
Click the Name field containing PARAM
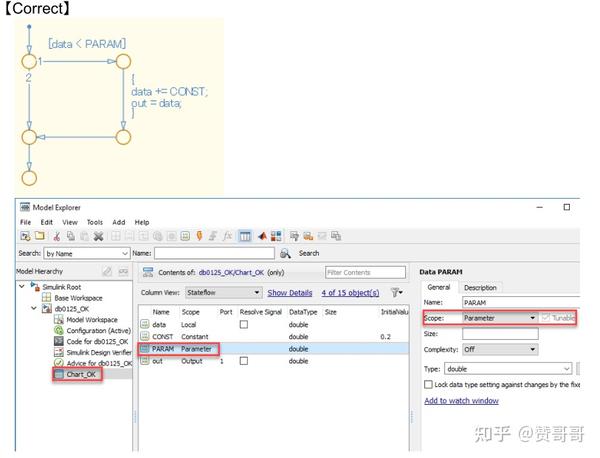(521, 302)
